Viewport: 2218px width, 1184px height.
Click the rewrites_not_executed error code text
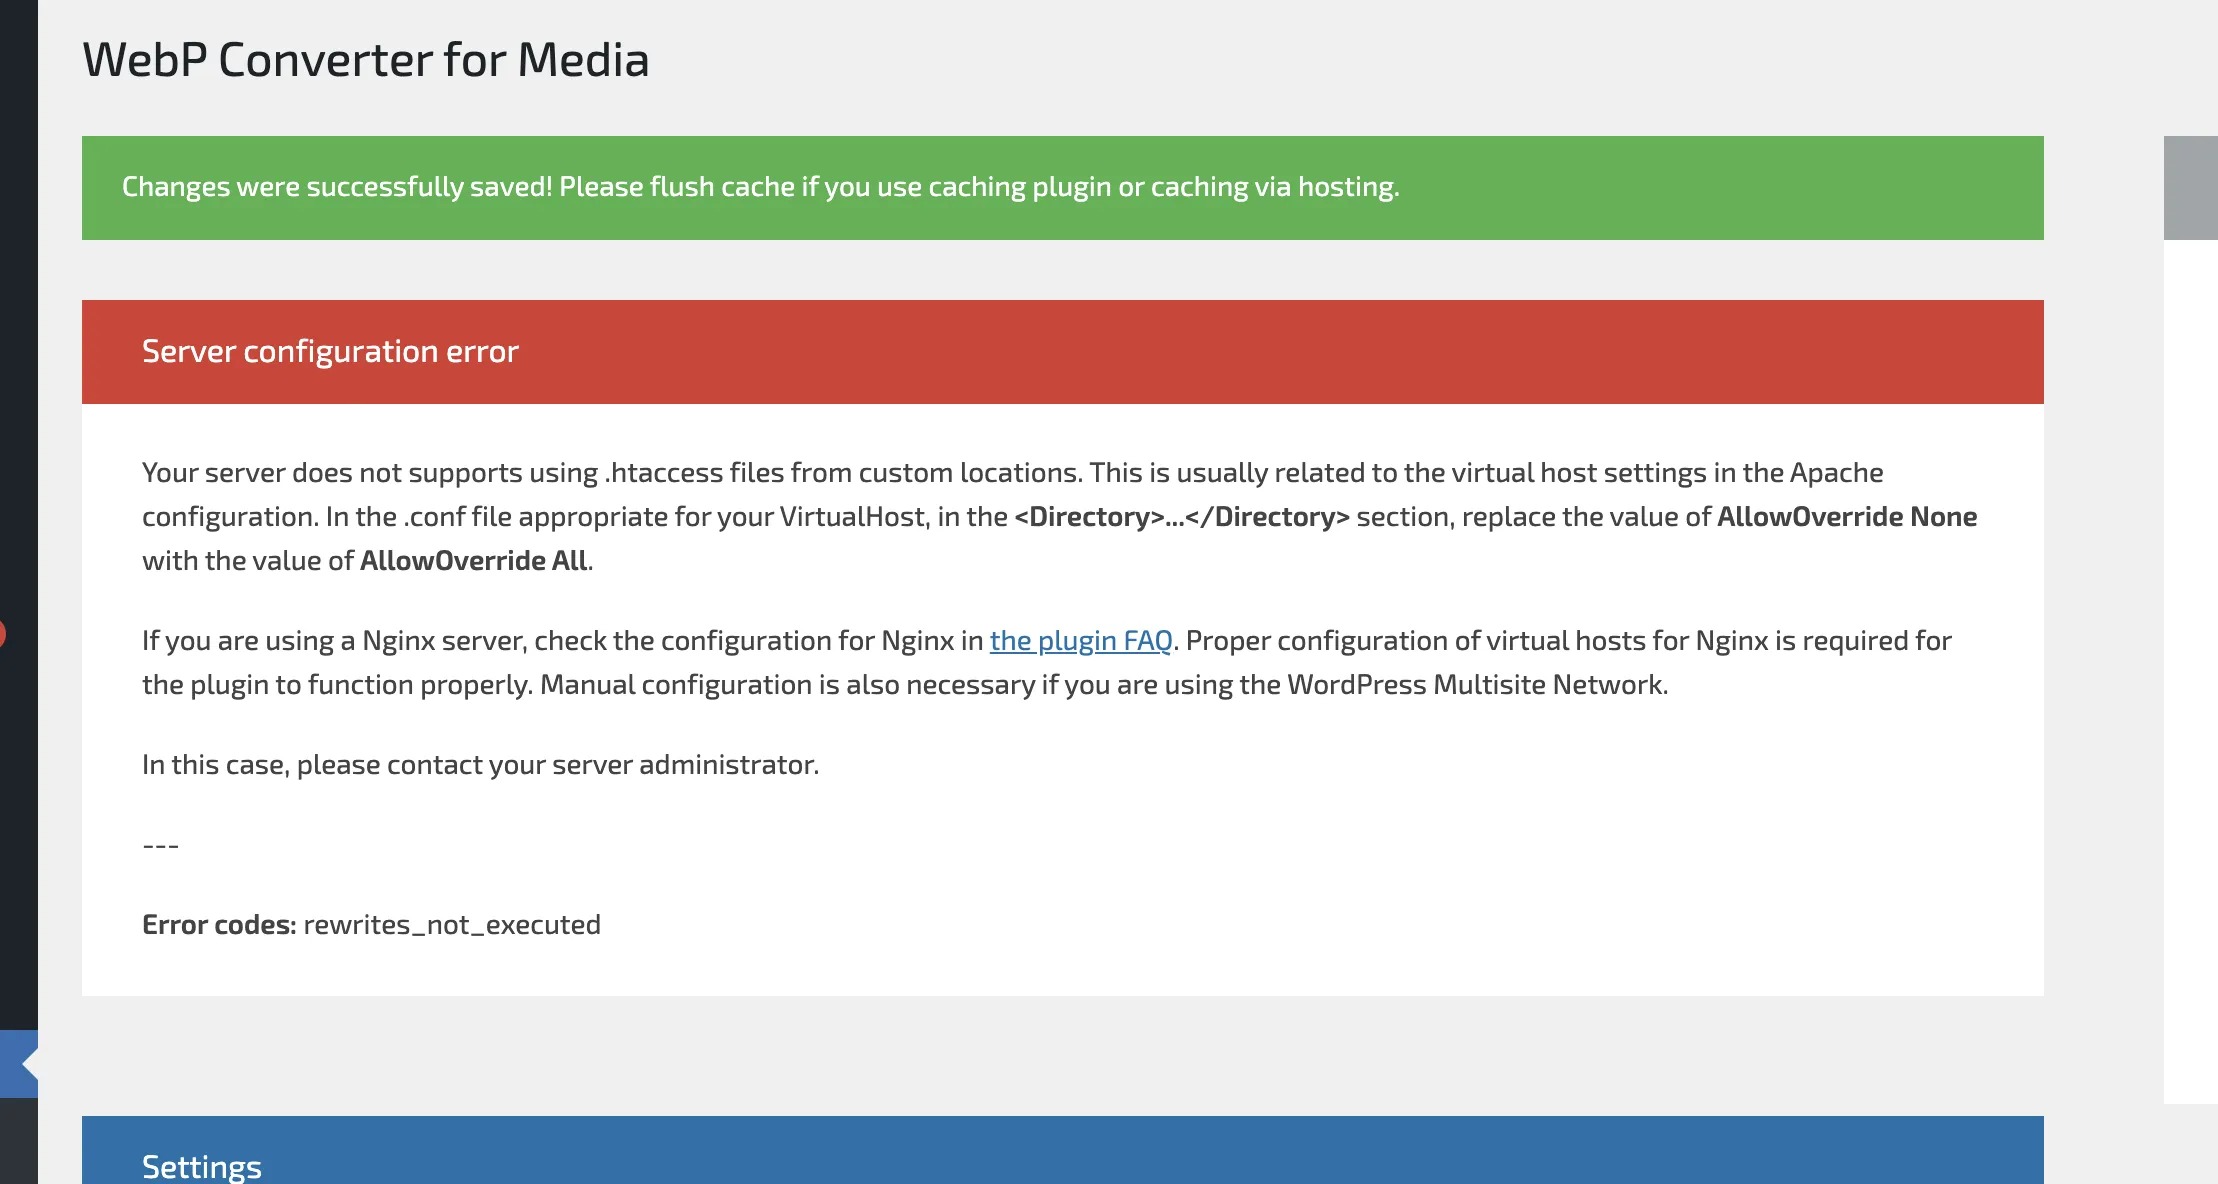click(x=452, y=925)
